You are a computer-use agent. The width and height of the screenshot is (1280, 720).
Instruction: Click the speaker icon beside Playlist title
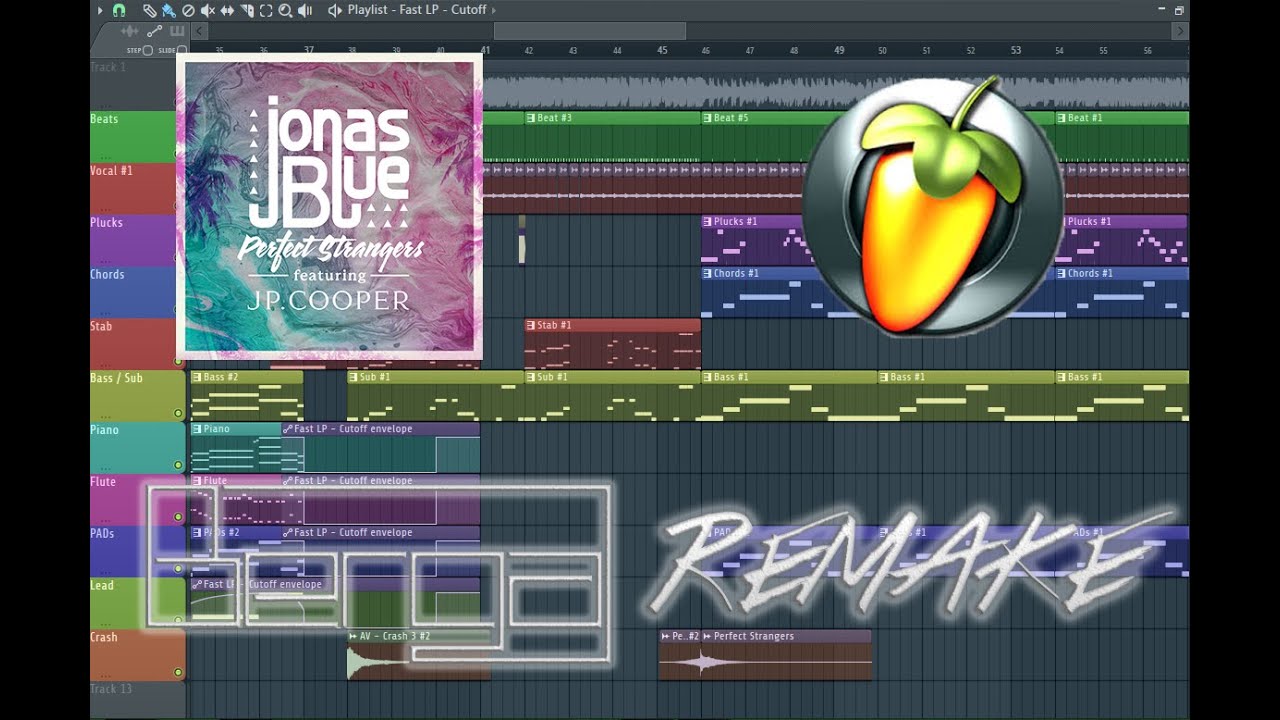coord(334,10)
